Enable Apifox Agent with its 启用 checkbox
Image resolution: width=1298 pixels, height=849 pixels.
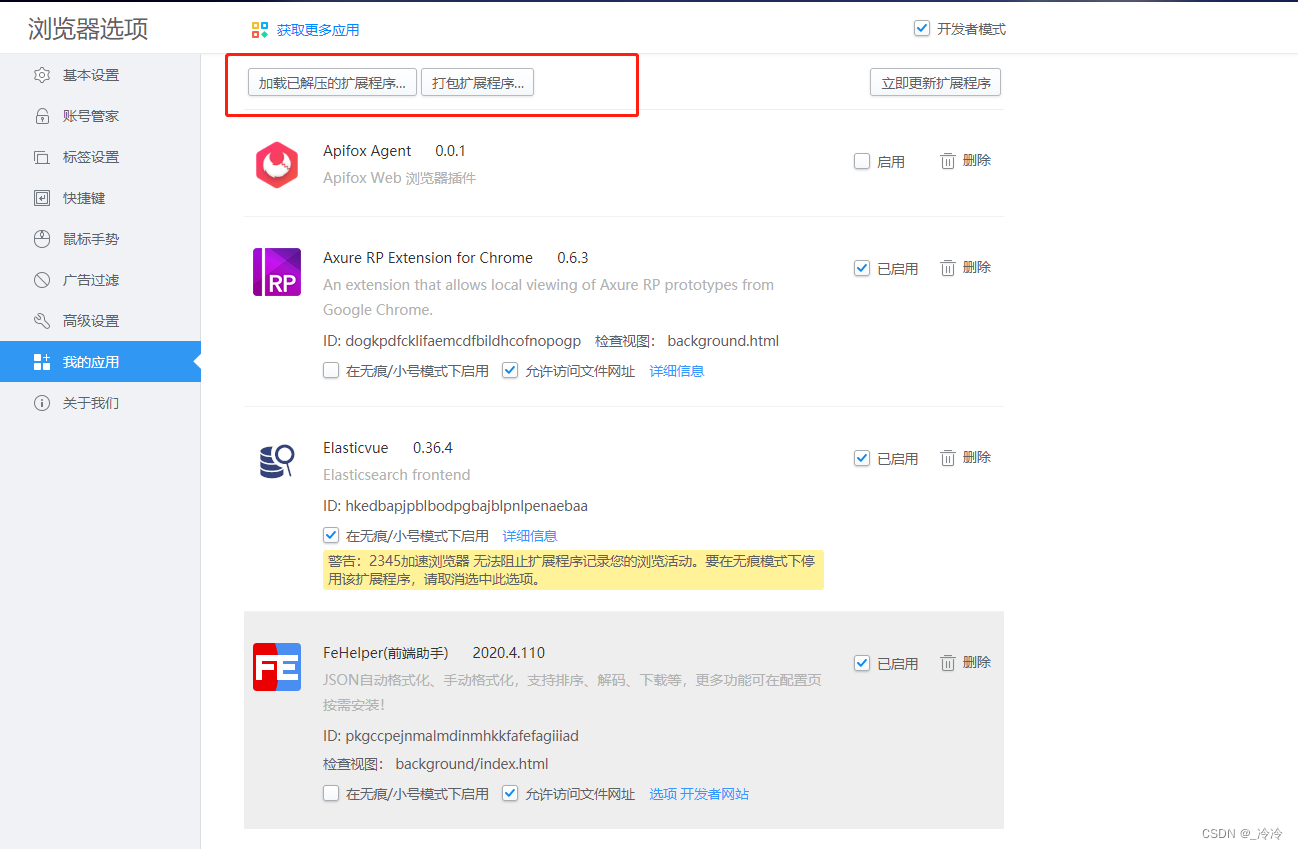tap(862, 160)
